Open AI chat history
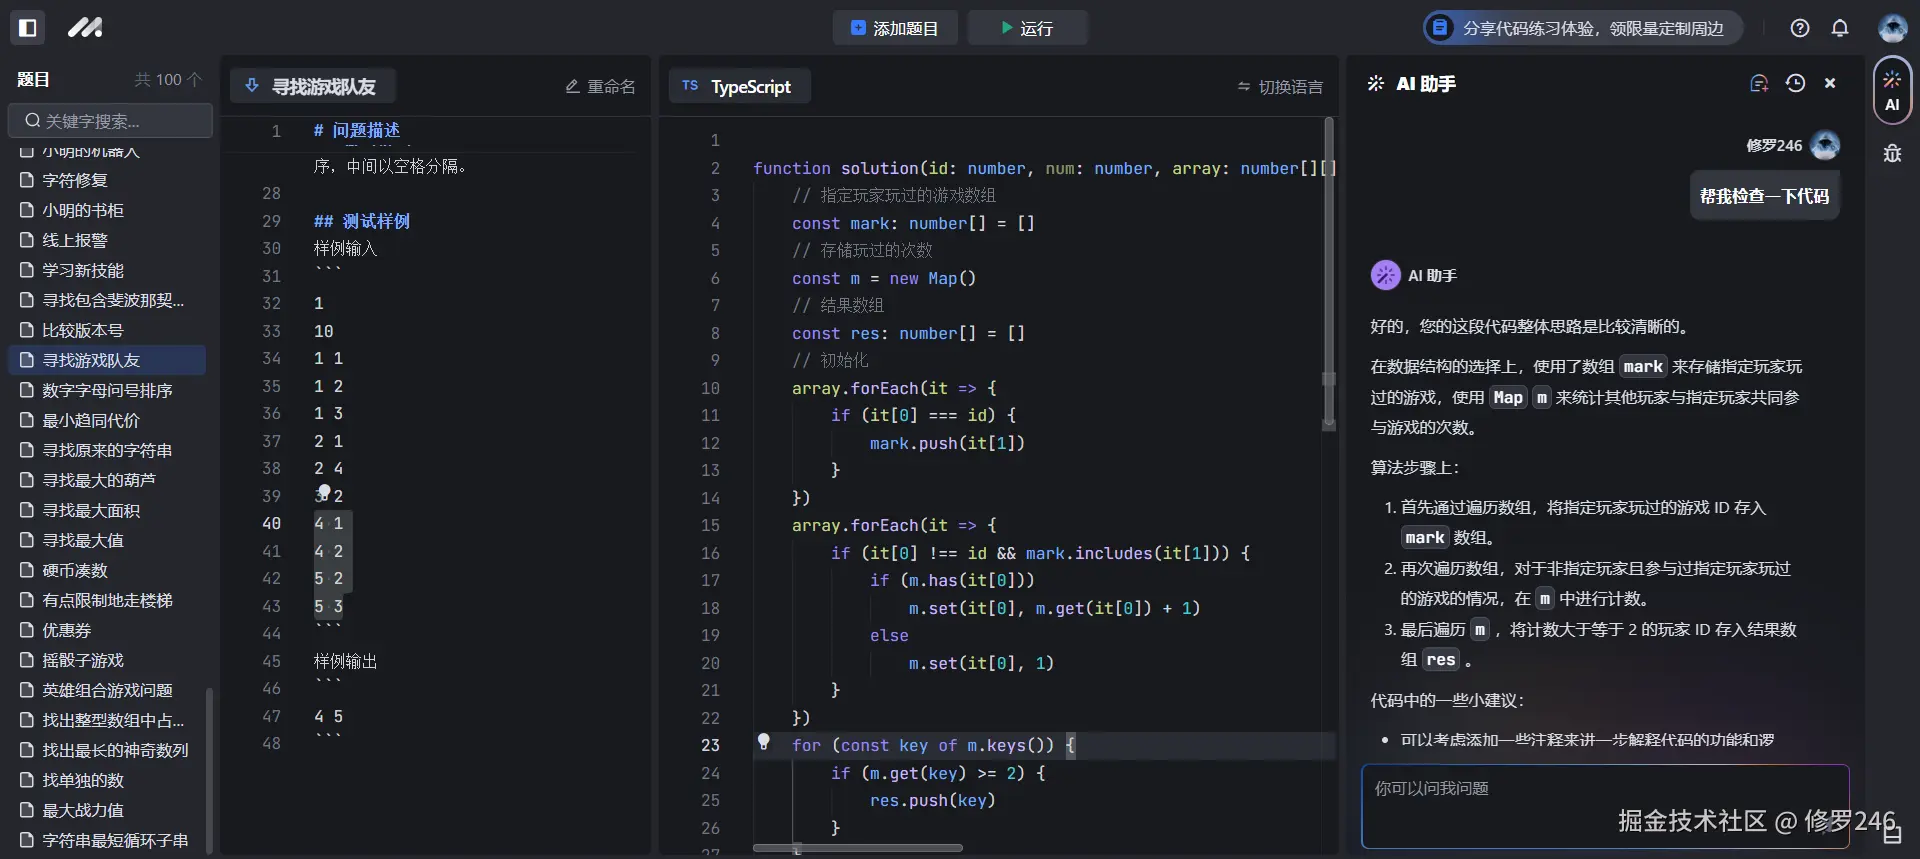Image resolution: width=1920 pixels, height=859 pixels. (x=1795, y=84)
